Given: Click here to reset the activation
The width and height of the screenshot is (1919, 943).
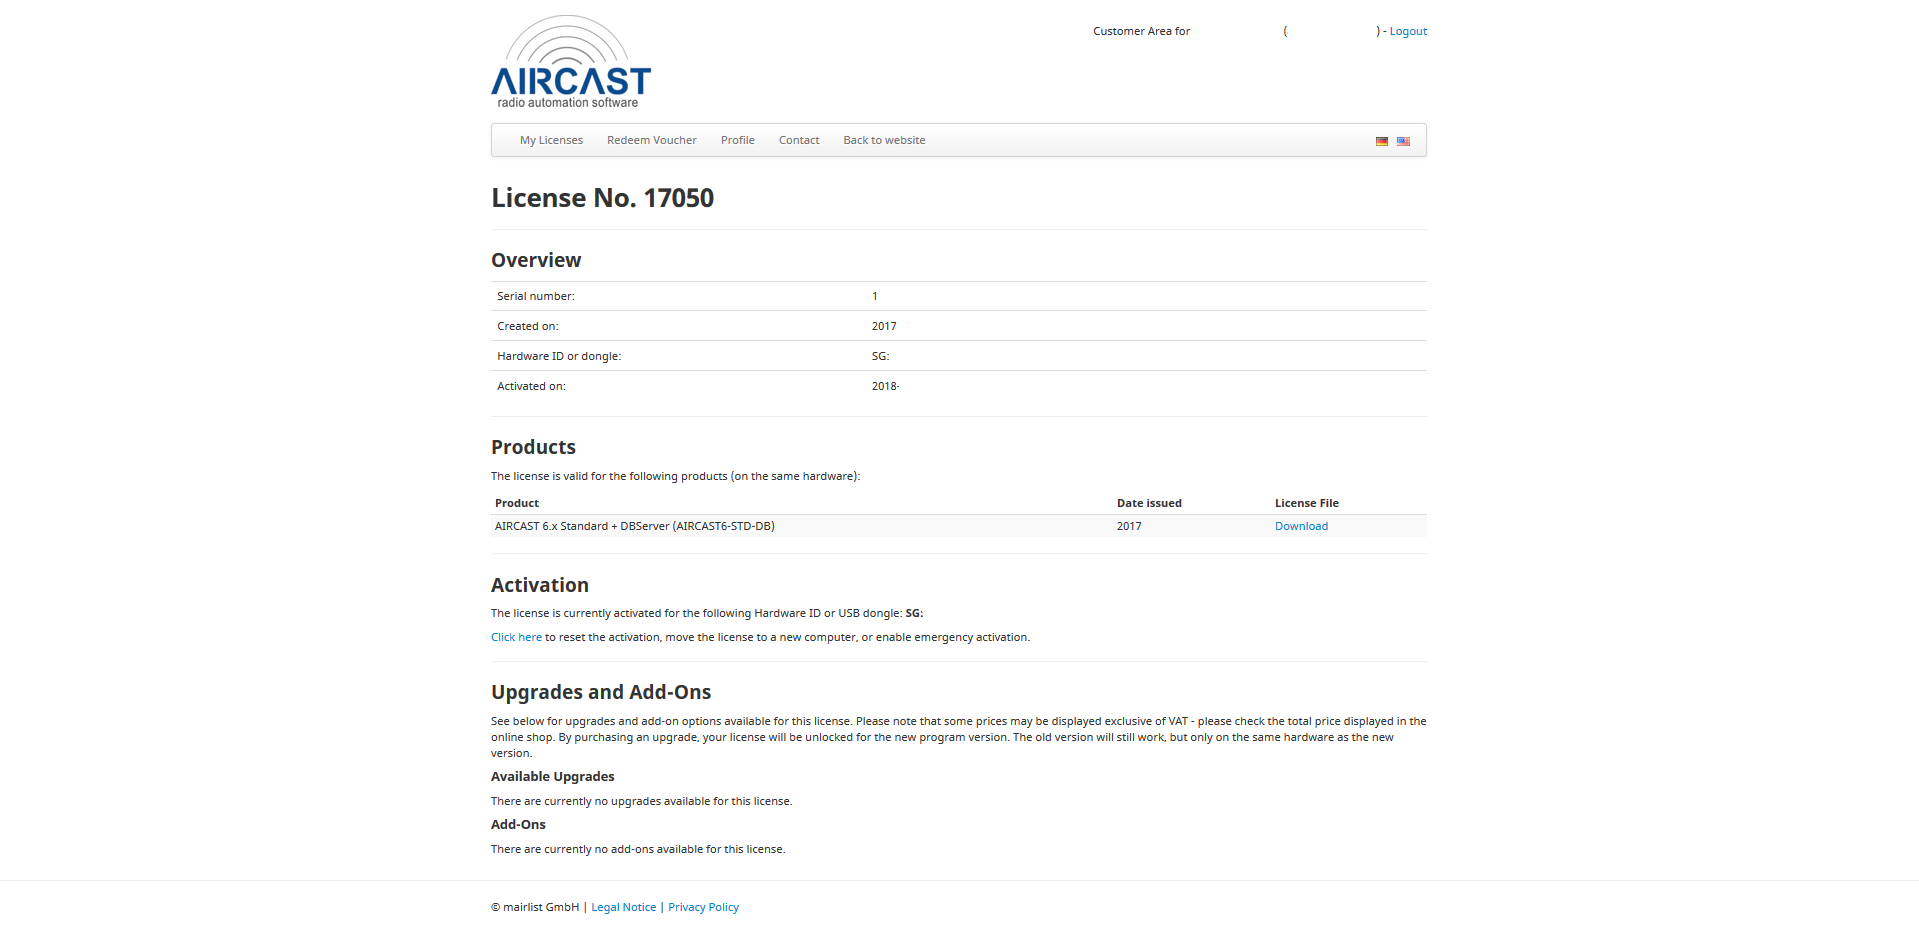Looking at the screenshot, I should point(516,637).
